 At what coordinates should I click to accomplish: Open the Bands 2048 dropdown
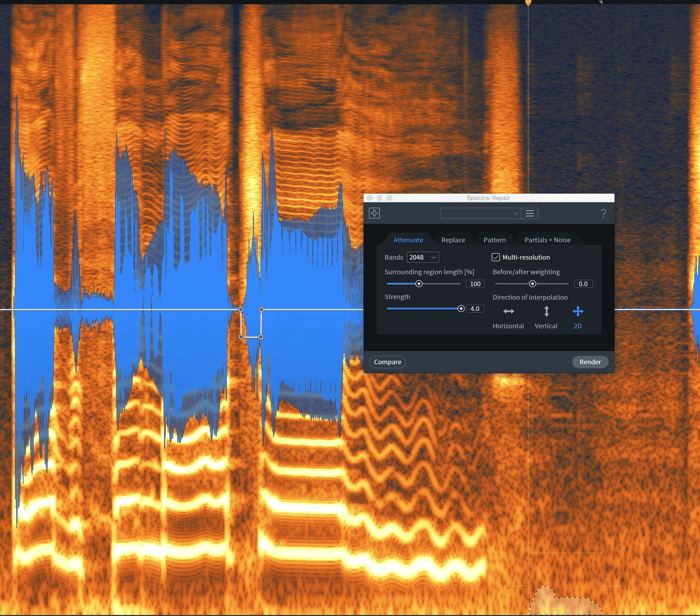click(x=422, y=258)
